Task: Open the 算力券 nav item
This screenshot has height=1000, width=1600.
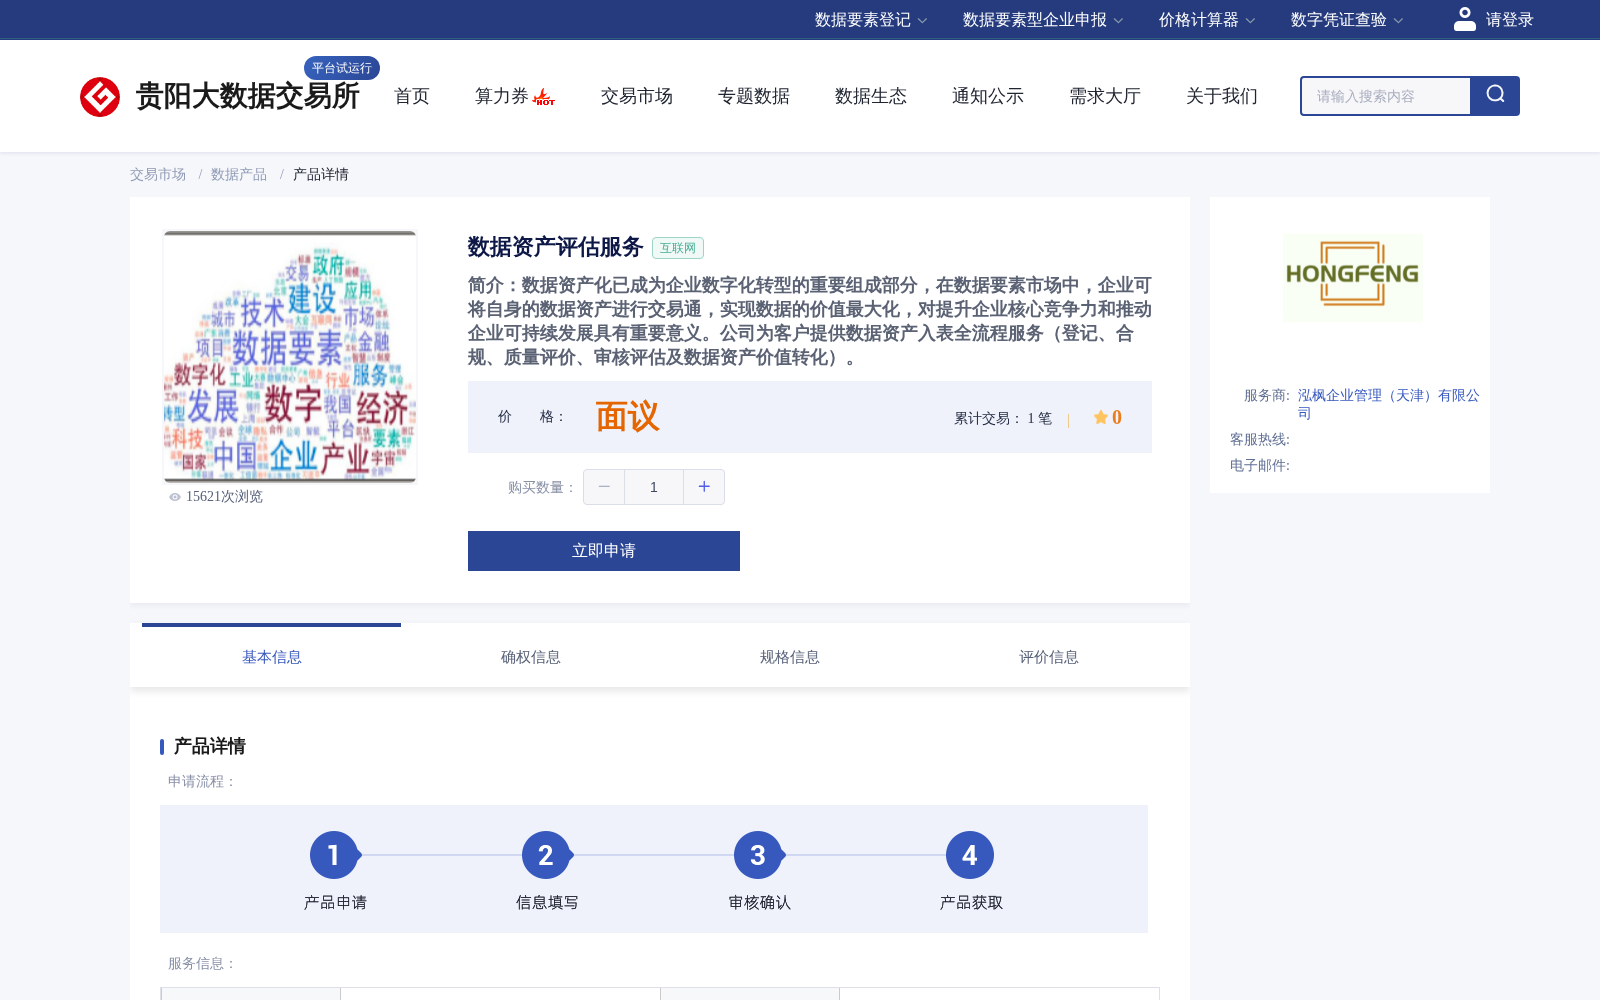Action: click(x=501, y=96)
